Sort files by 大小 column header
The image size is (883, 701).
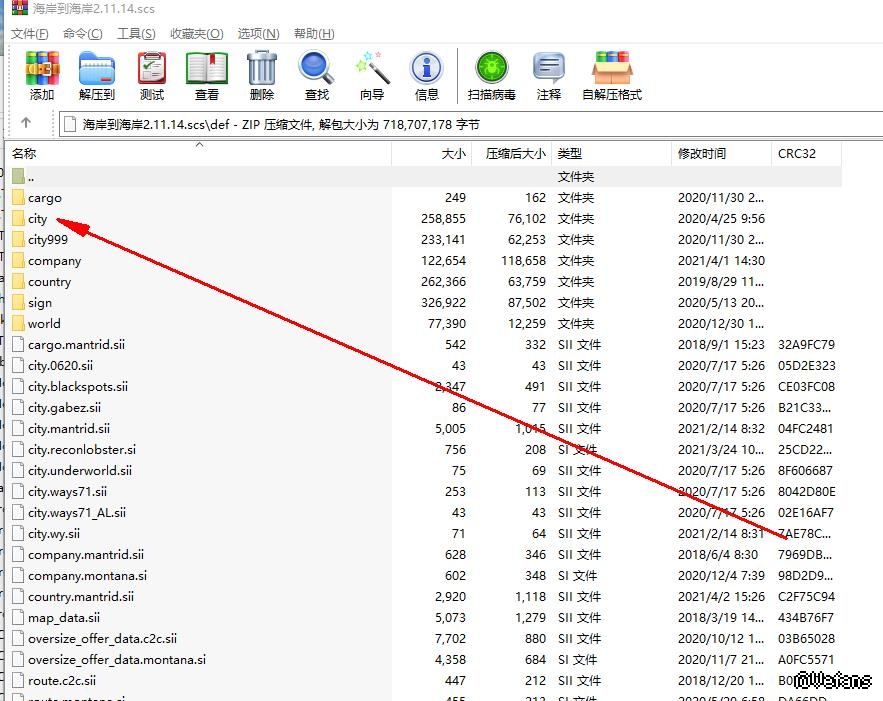coord(453,154)
